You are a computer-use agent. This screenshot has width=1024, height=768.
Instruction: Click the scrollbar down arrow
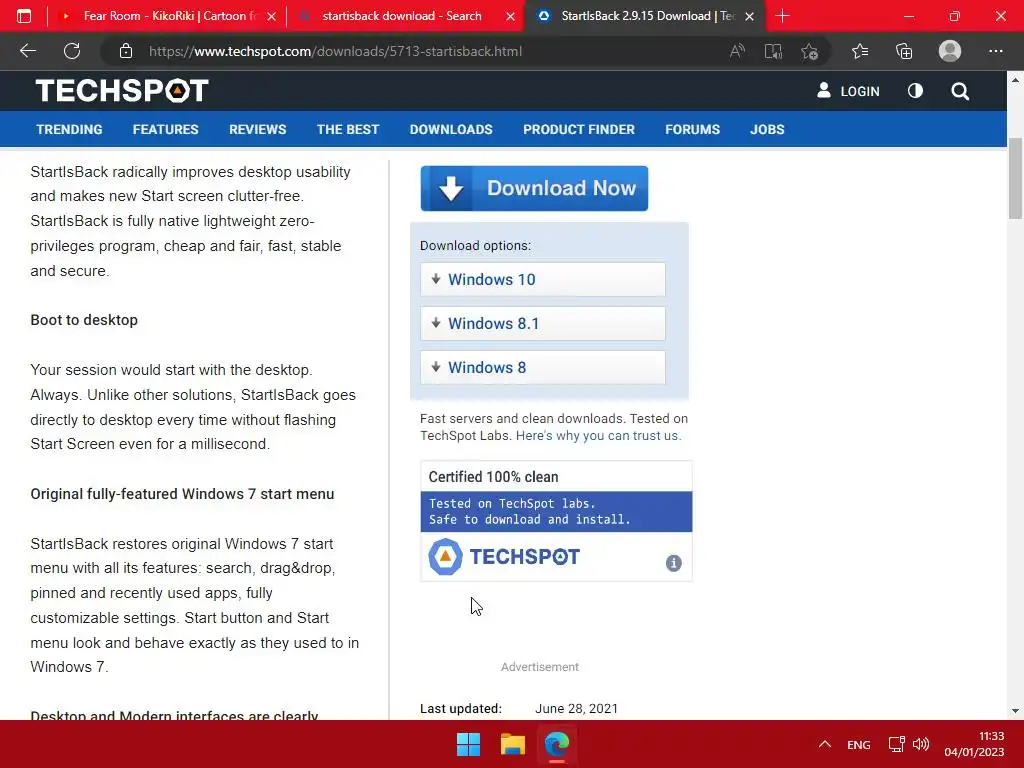1015,711
